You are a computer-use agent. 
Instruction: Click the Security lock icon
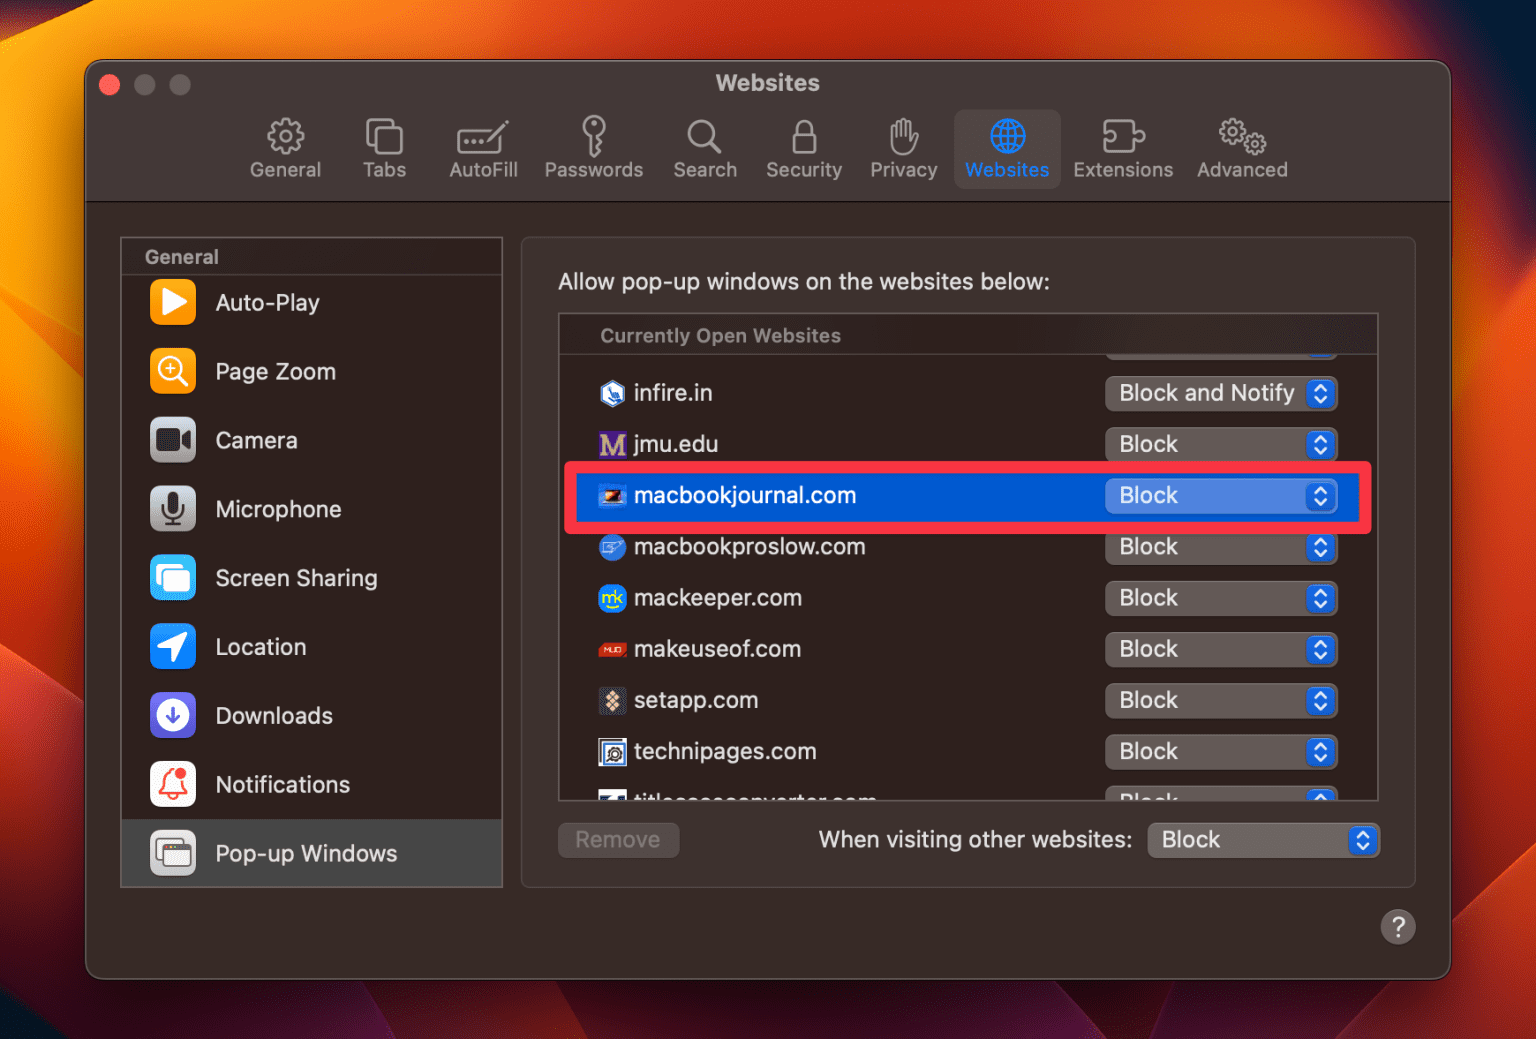click(803, 147)
